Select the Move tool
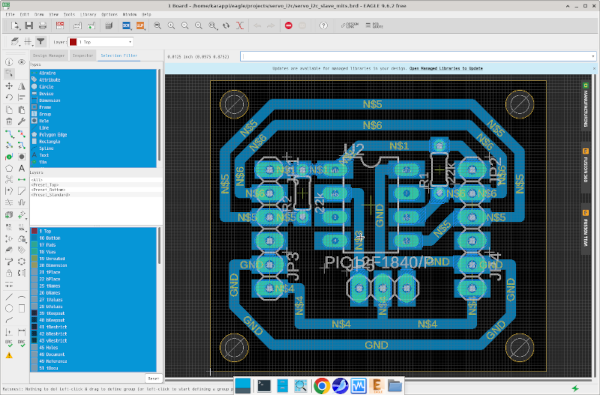 (9, 86)
